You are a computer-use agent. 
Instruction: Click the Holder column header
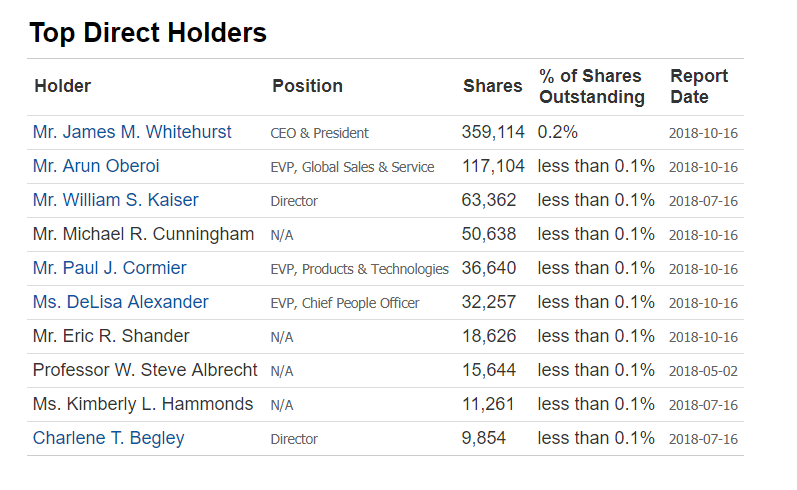point(62,86)
